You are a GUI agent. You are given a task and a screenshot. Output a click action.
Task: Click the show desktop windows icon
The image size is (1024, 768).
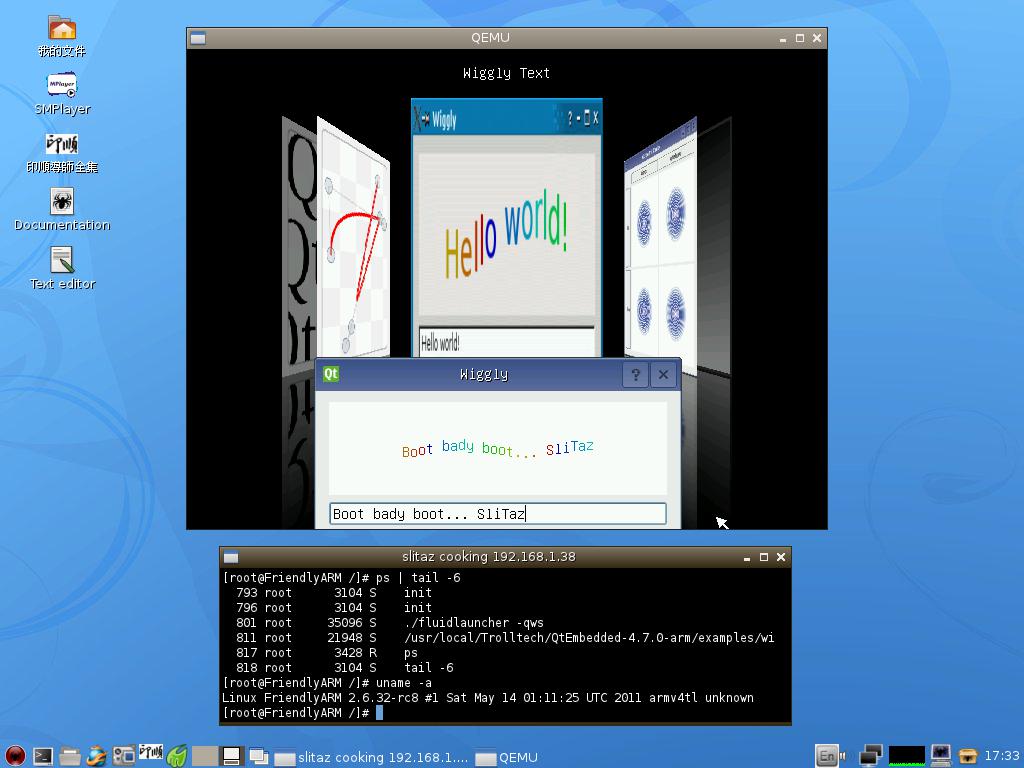pyautogui.click(x=259, y=756)
